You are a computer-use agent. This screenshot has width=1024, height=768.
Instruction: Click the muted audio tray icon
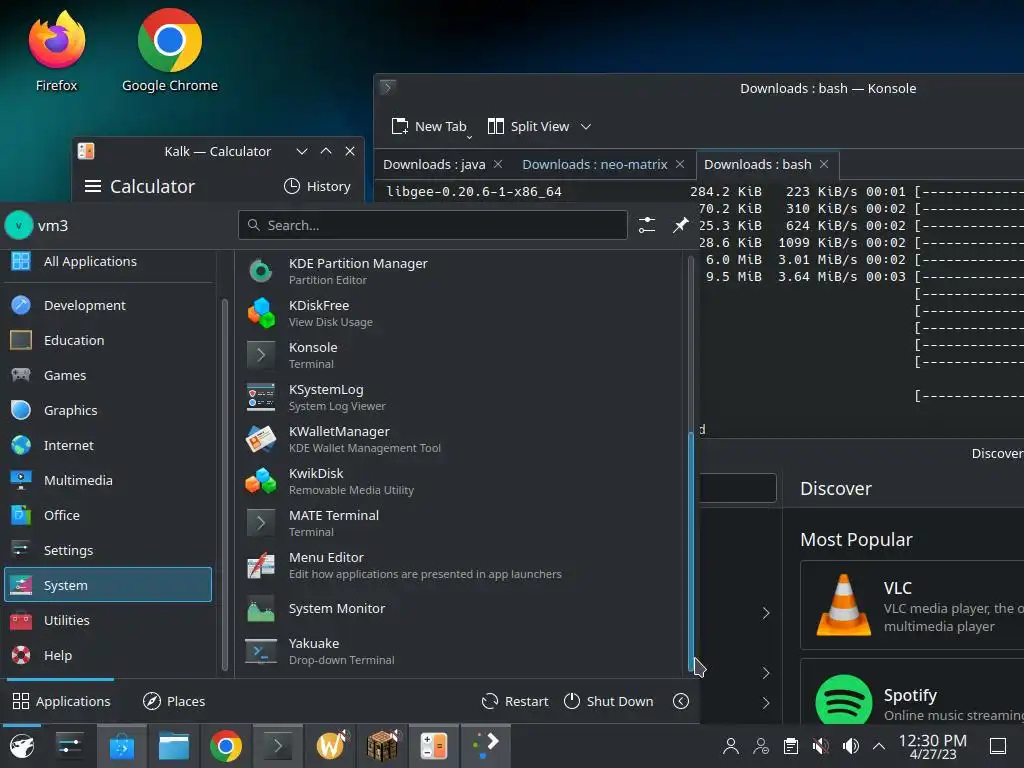[820, 746]
